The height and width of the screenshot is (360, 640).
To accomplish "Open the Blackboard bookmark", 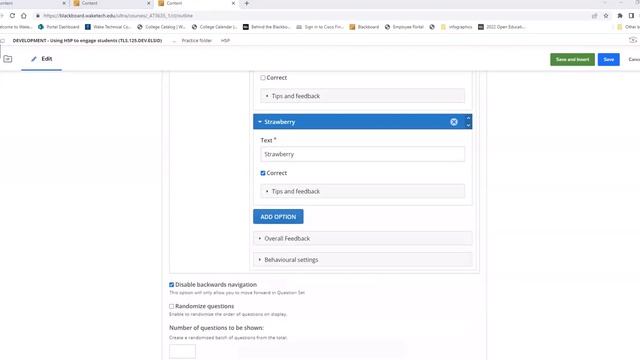I will pos(364,27).
